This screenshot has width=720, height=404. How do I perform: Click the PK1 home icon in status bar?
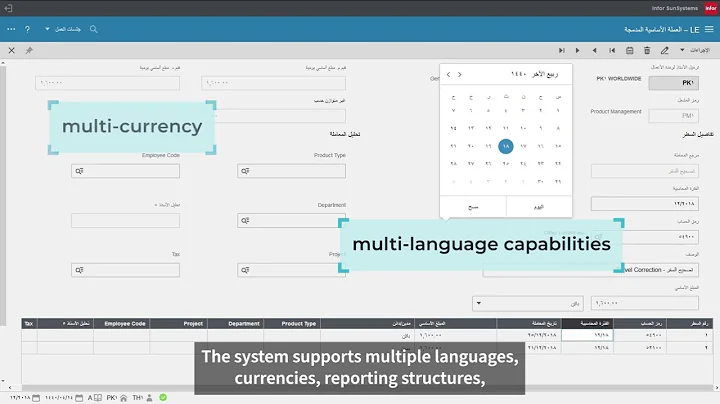click(x=124, y=398)
